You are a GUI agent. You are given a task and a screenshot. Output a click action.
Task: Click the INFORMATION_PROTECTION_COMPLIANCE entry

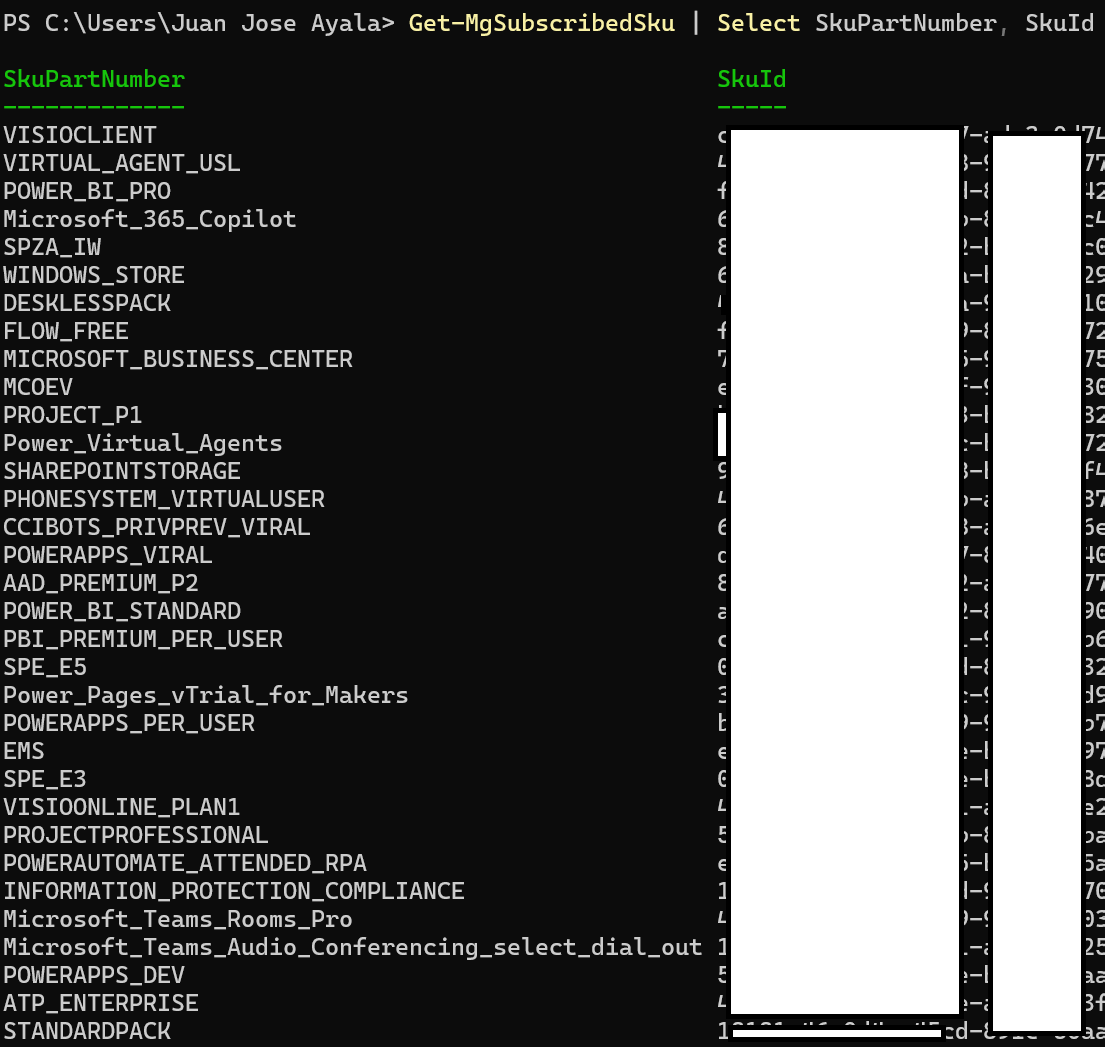pos(234,891)
